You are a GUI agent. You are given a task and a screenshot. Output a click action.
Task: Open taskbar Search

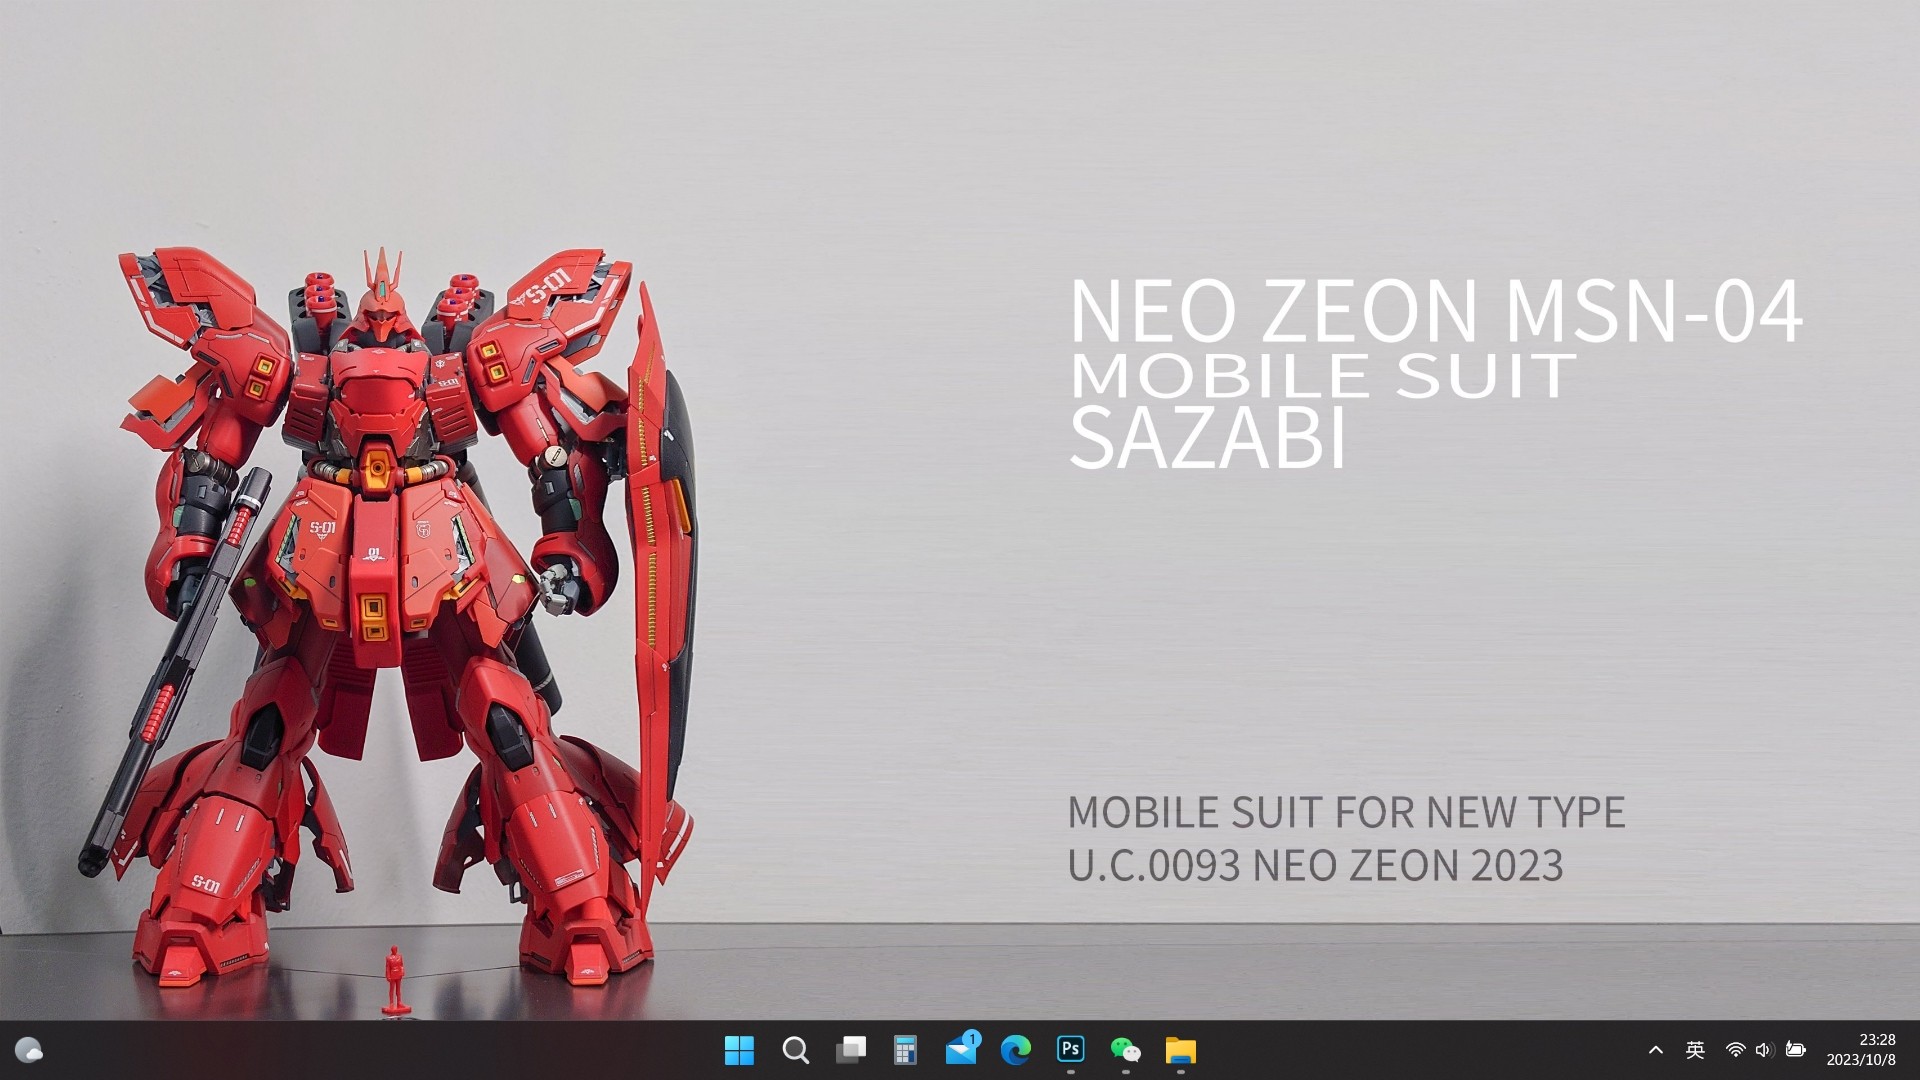pos(795,1050)
